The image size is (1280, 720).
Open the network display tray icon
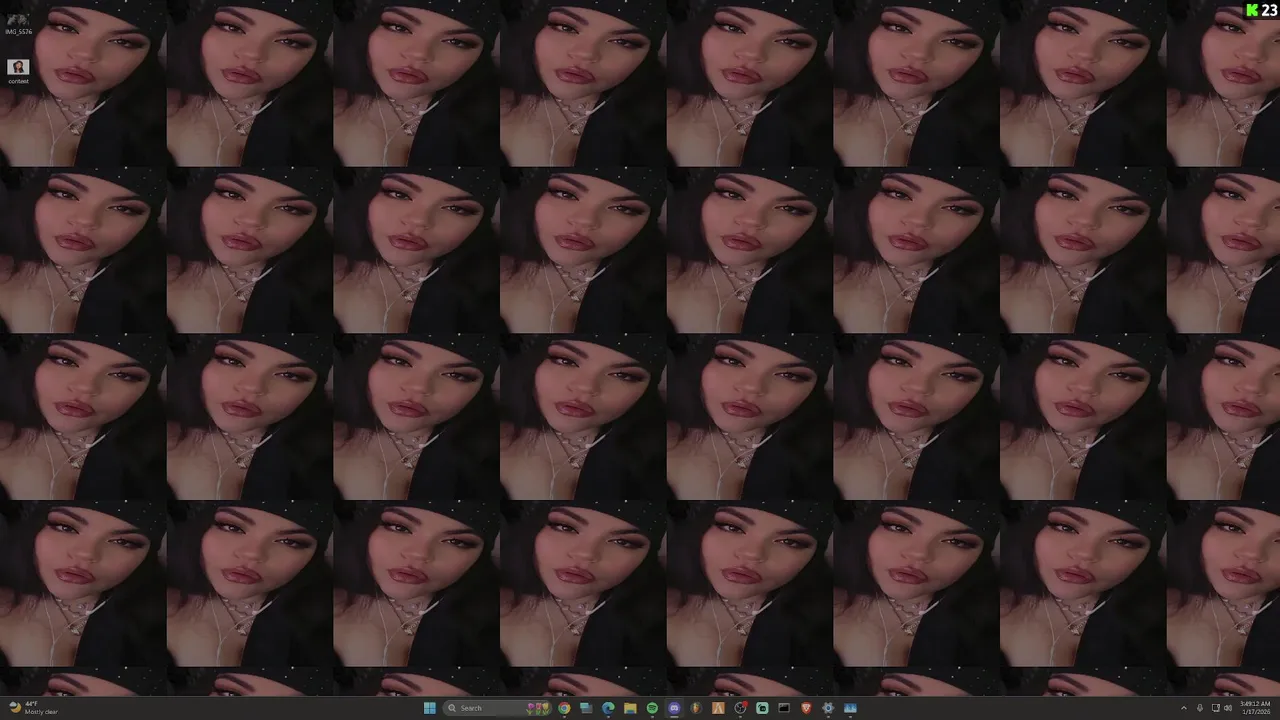pos(1215,708)
